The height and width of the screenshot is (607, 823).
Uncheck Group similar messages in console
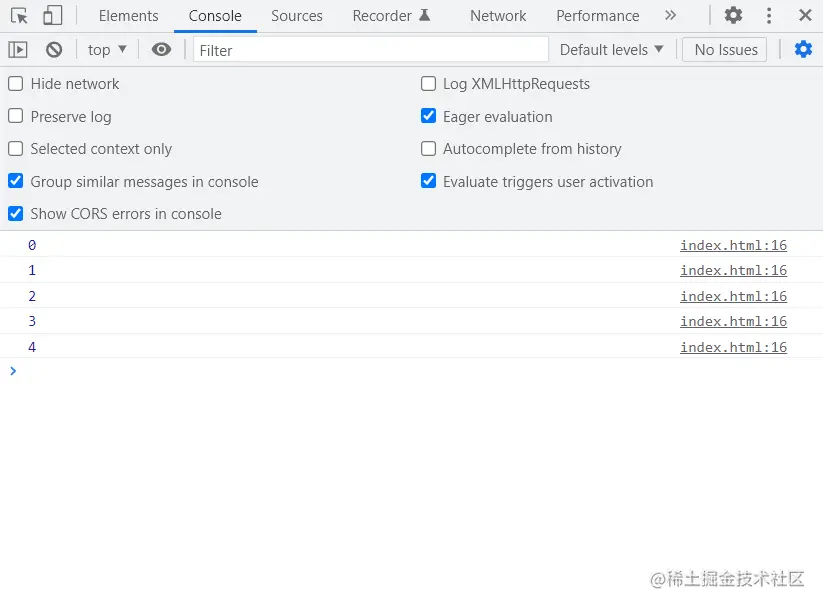coord(16,181)
